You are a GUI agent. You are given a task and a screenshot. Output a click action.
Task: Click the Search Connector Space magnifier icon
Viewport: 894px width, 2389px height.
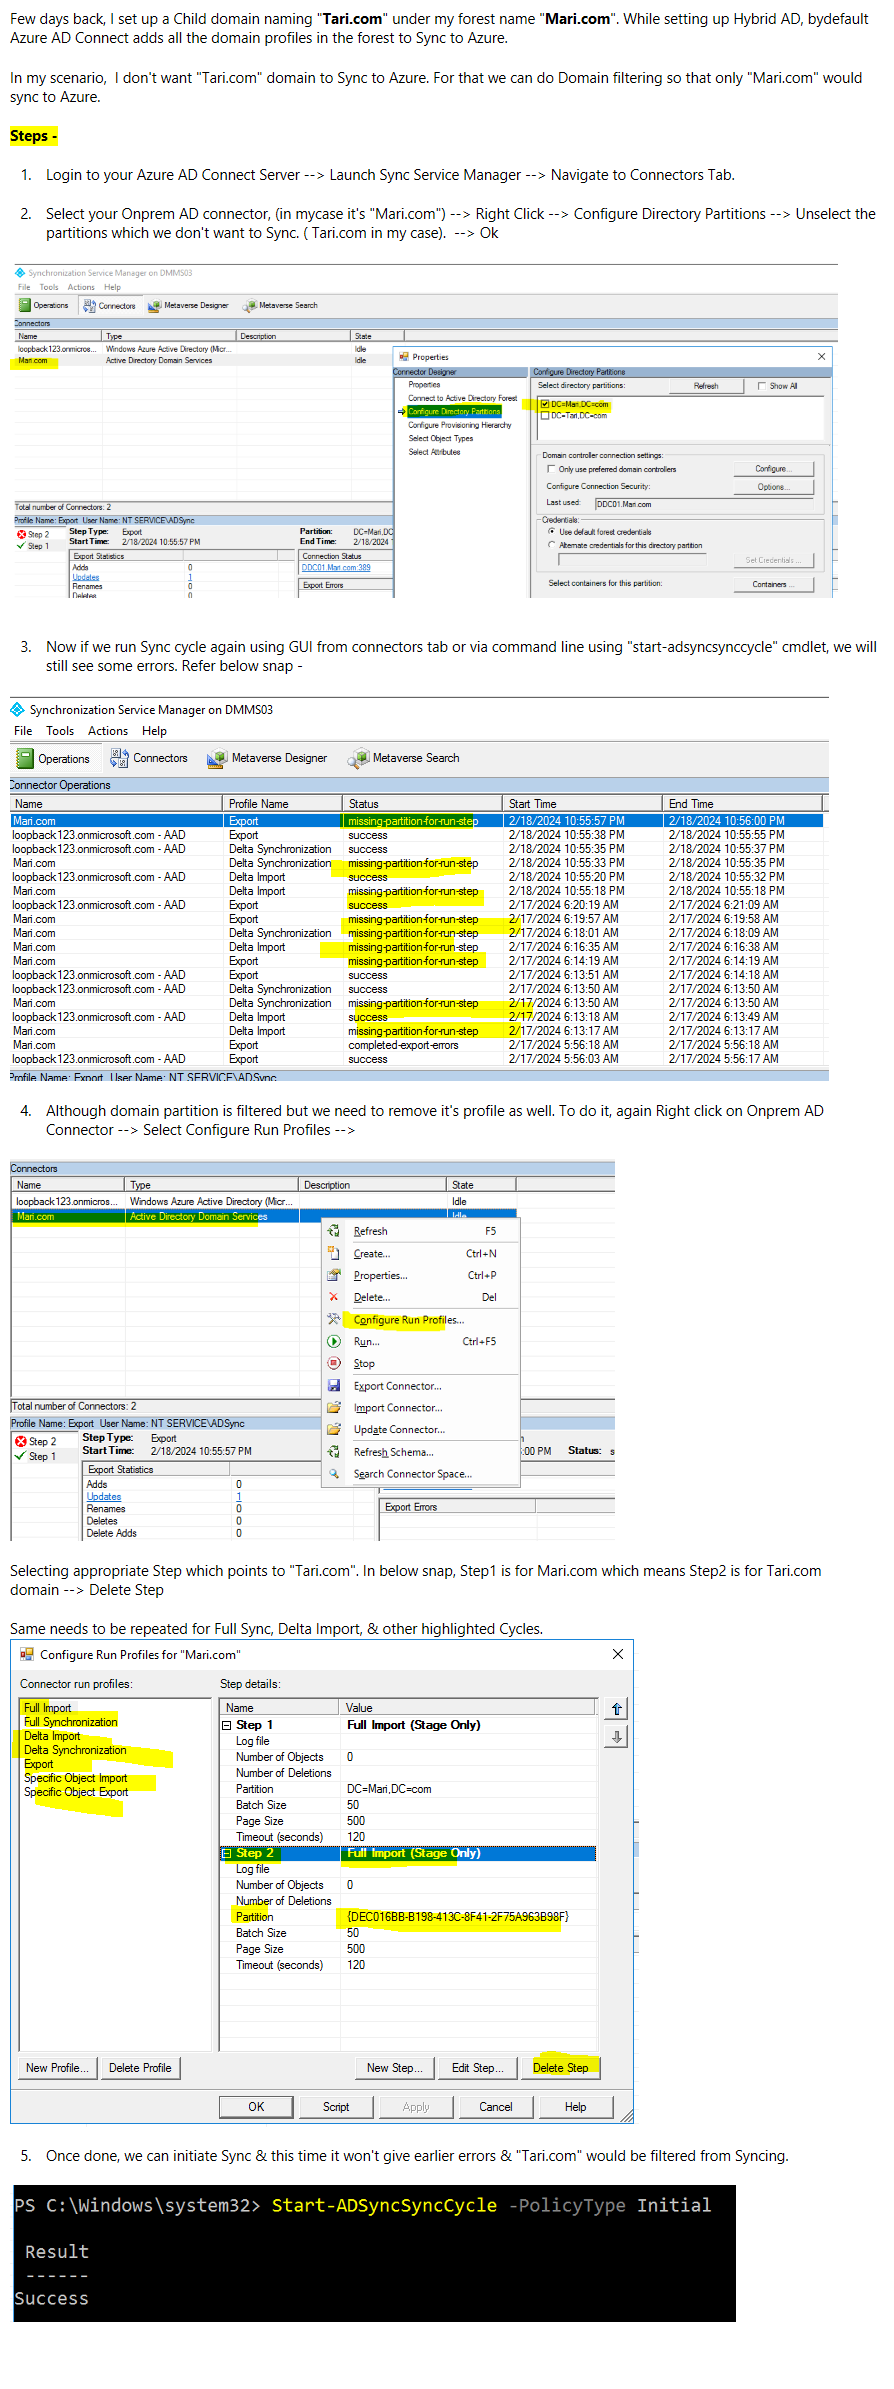(334, 1473)
